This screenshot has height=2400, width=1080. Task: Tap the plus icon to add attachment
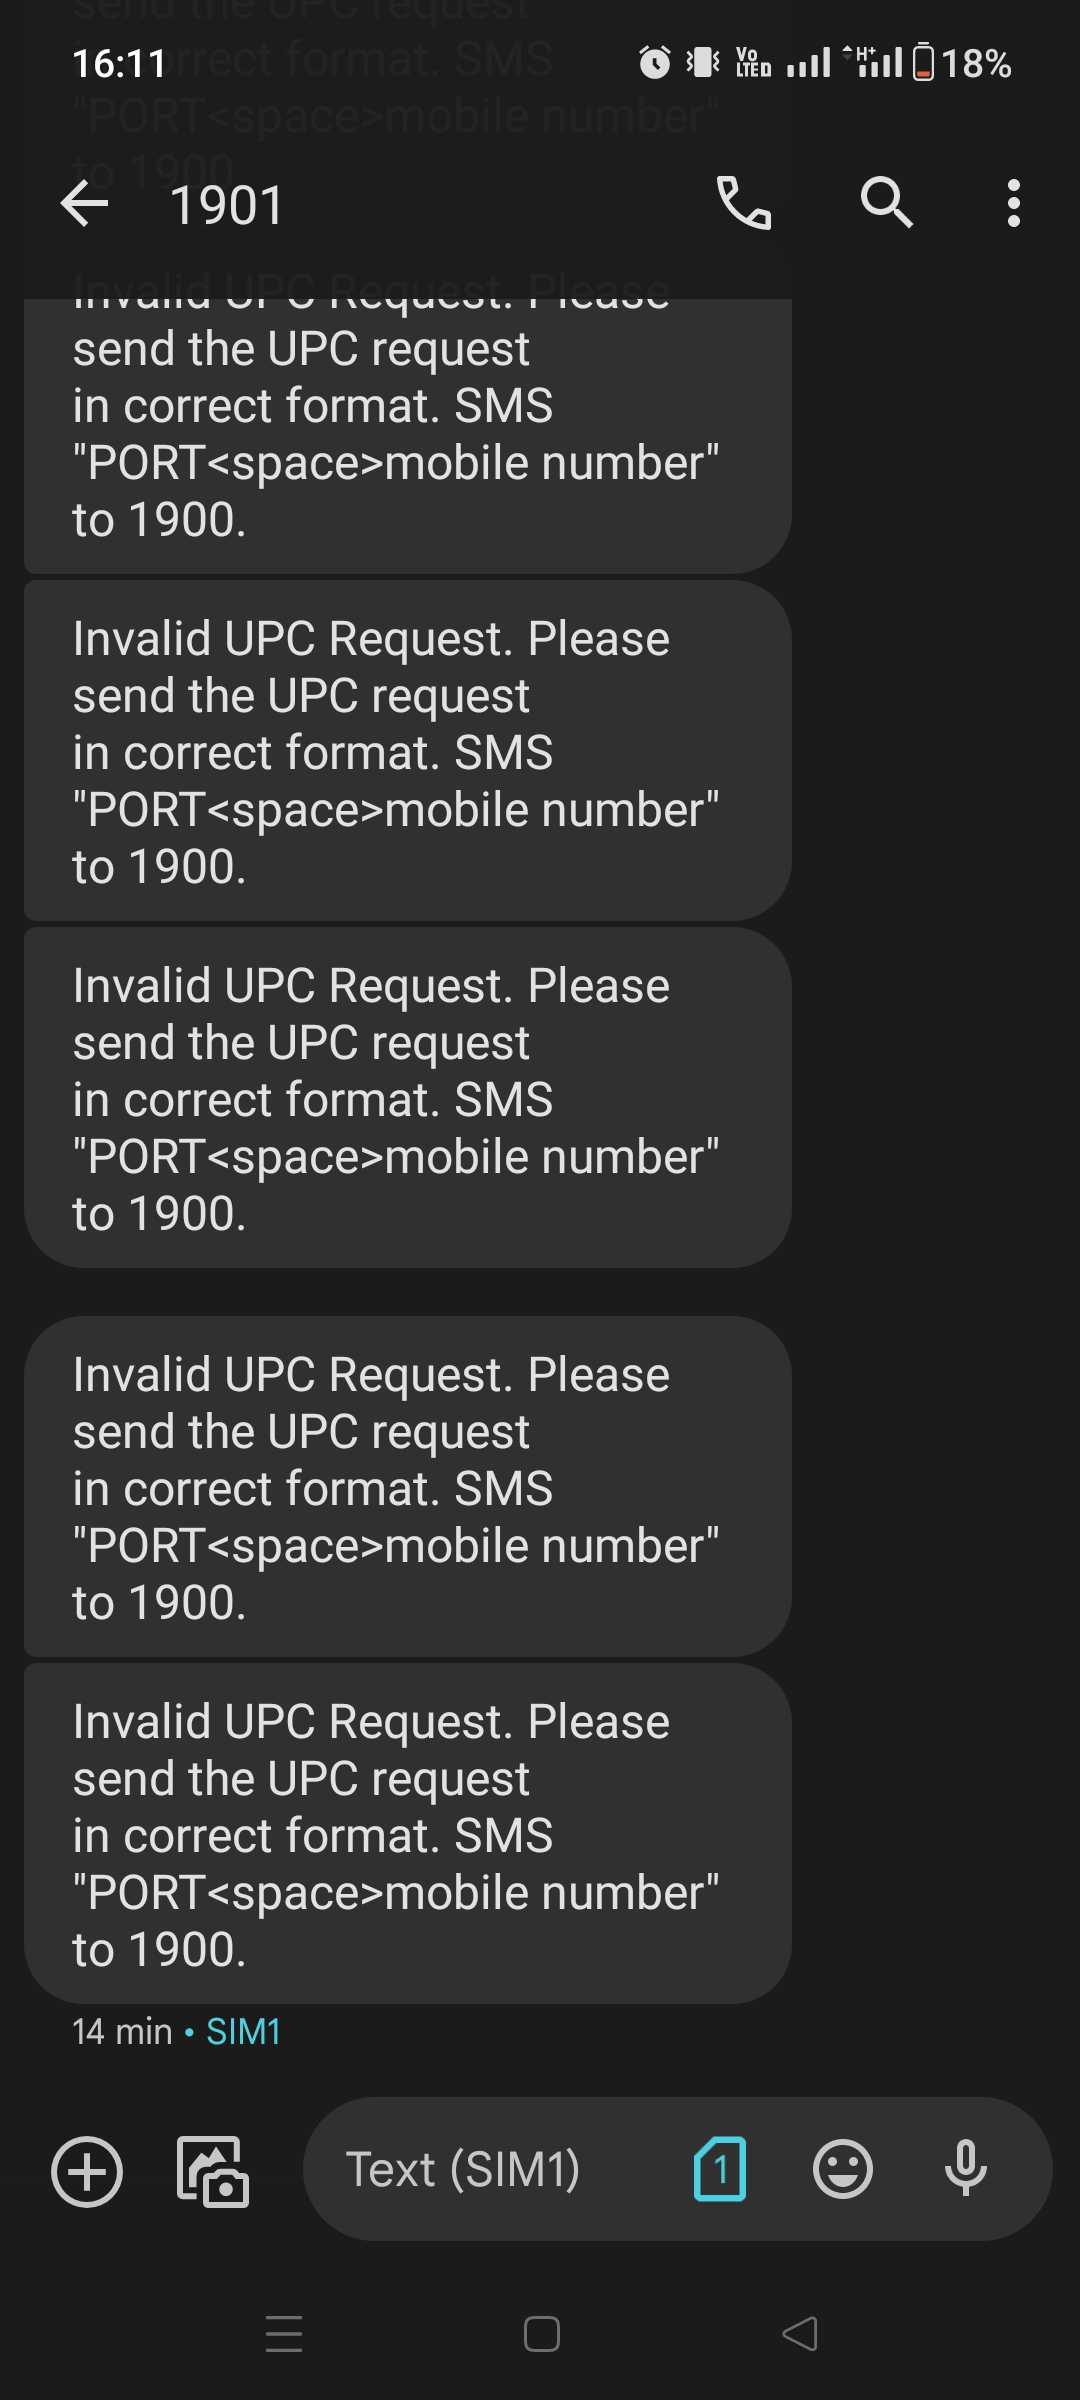[87, 2171]
